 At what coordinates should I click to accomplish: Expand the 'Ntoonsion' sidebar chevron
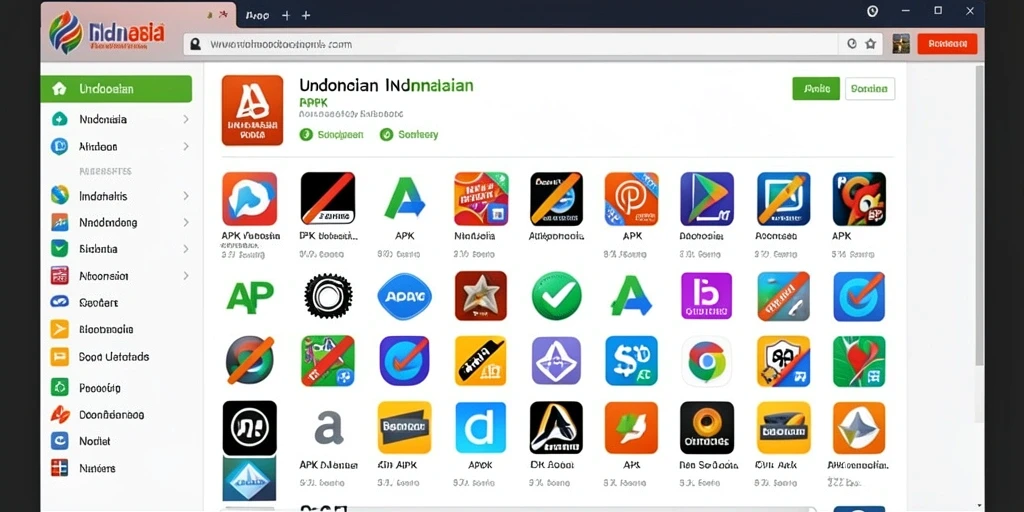(x=186, y=276)
